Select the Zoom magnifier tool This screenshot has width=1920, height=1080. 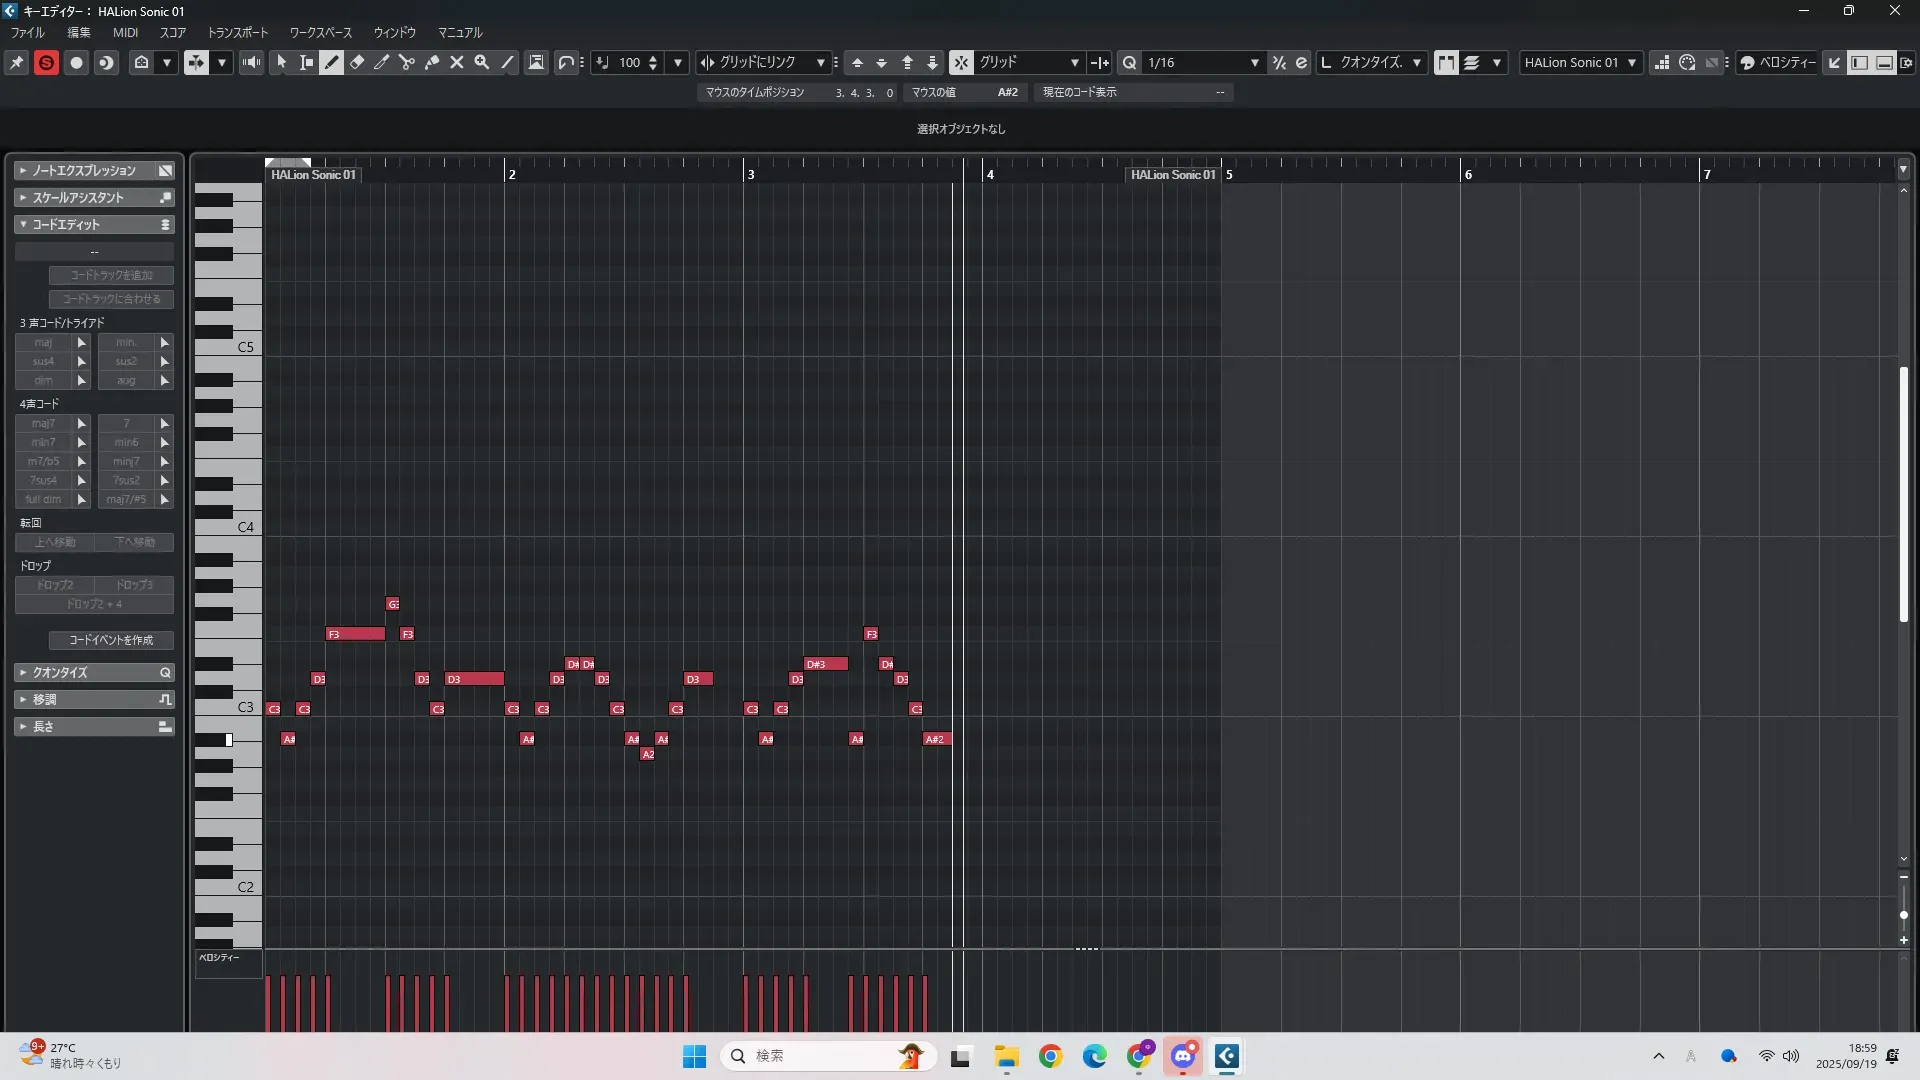[482, 62]
